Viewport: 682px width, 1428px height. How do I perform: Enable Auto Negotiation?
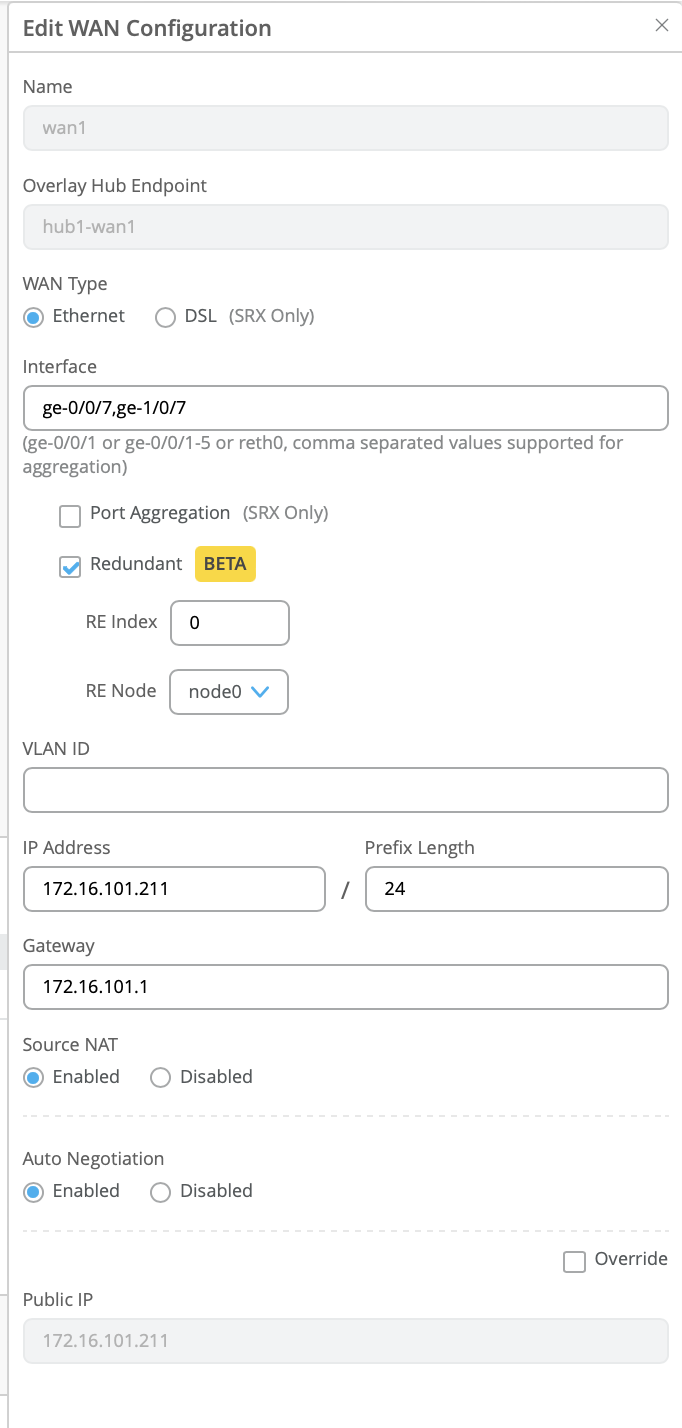[x=34, y=1192]
